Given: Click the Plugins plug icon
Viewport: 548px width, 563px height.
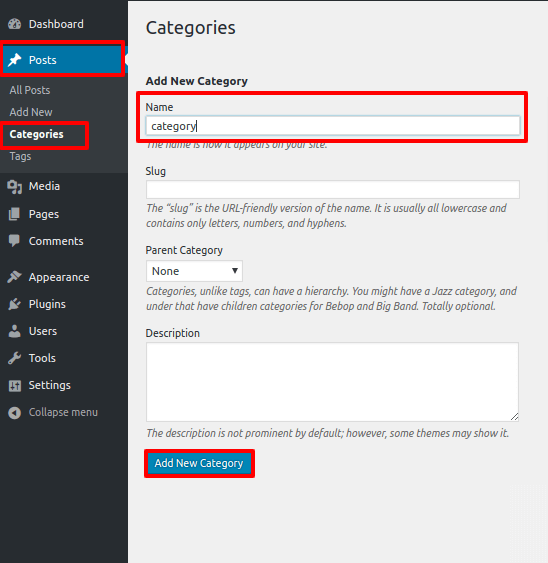Looking at the screenshot, I should (14, 304).
